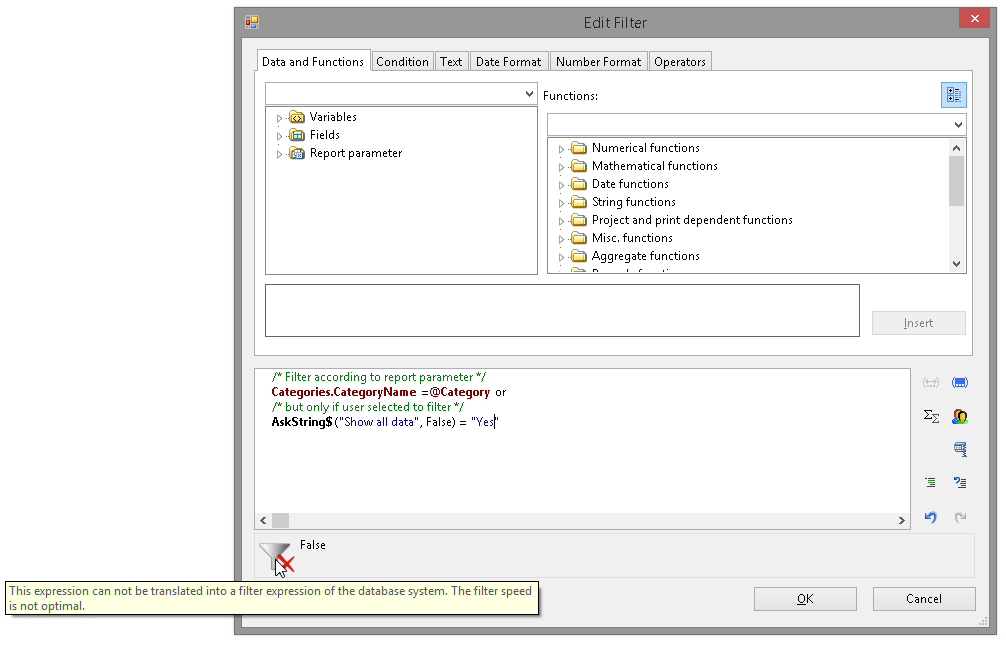Click the funnel with red X icon
The width and height of the screenshot is (1006, 645).
click(277, 558)
